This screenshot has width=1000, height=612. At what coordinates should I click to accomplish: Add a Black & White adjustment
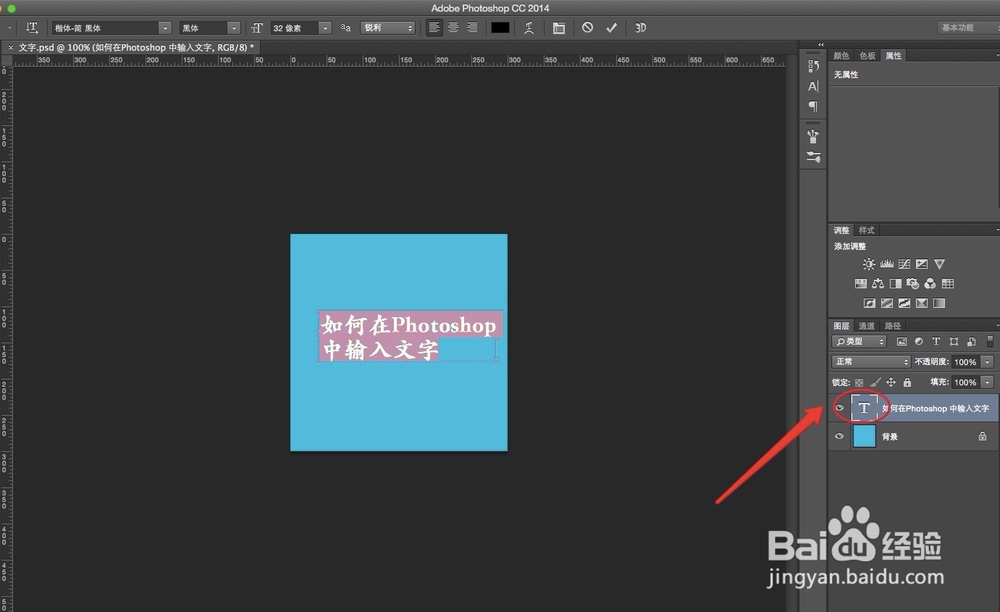(895, 284)
